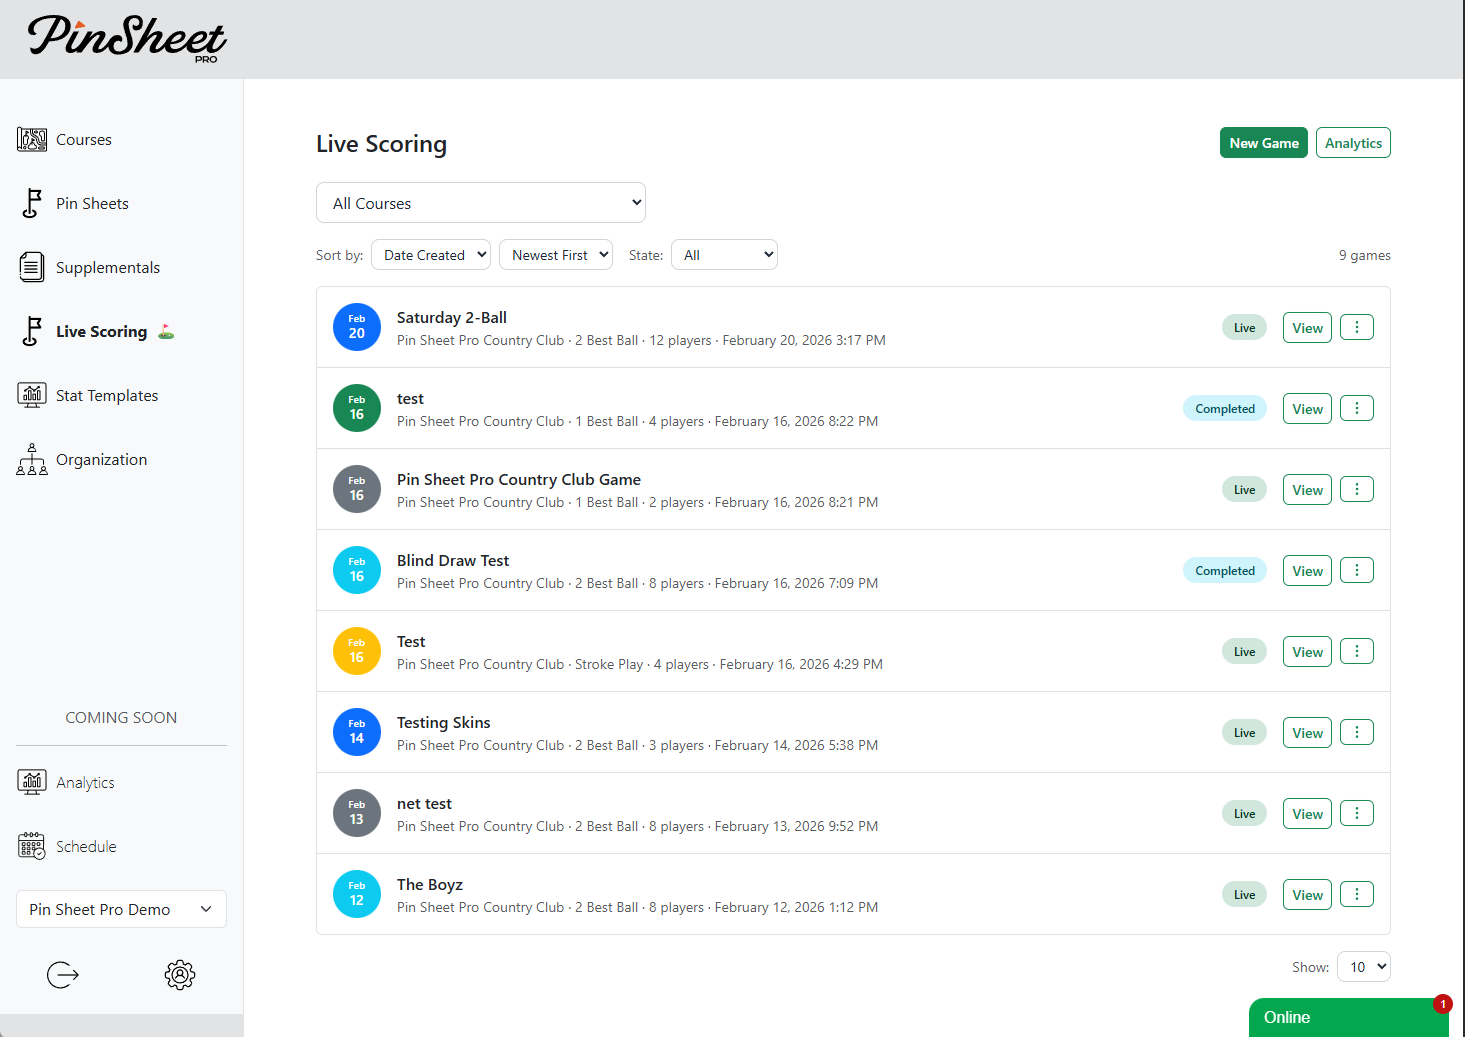Image resolution: width=1465 pixels, height=1037 pixels.
Task: Open the three-dot menu for Blind Draw Test
Action: click(1356, 569)
